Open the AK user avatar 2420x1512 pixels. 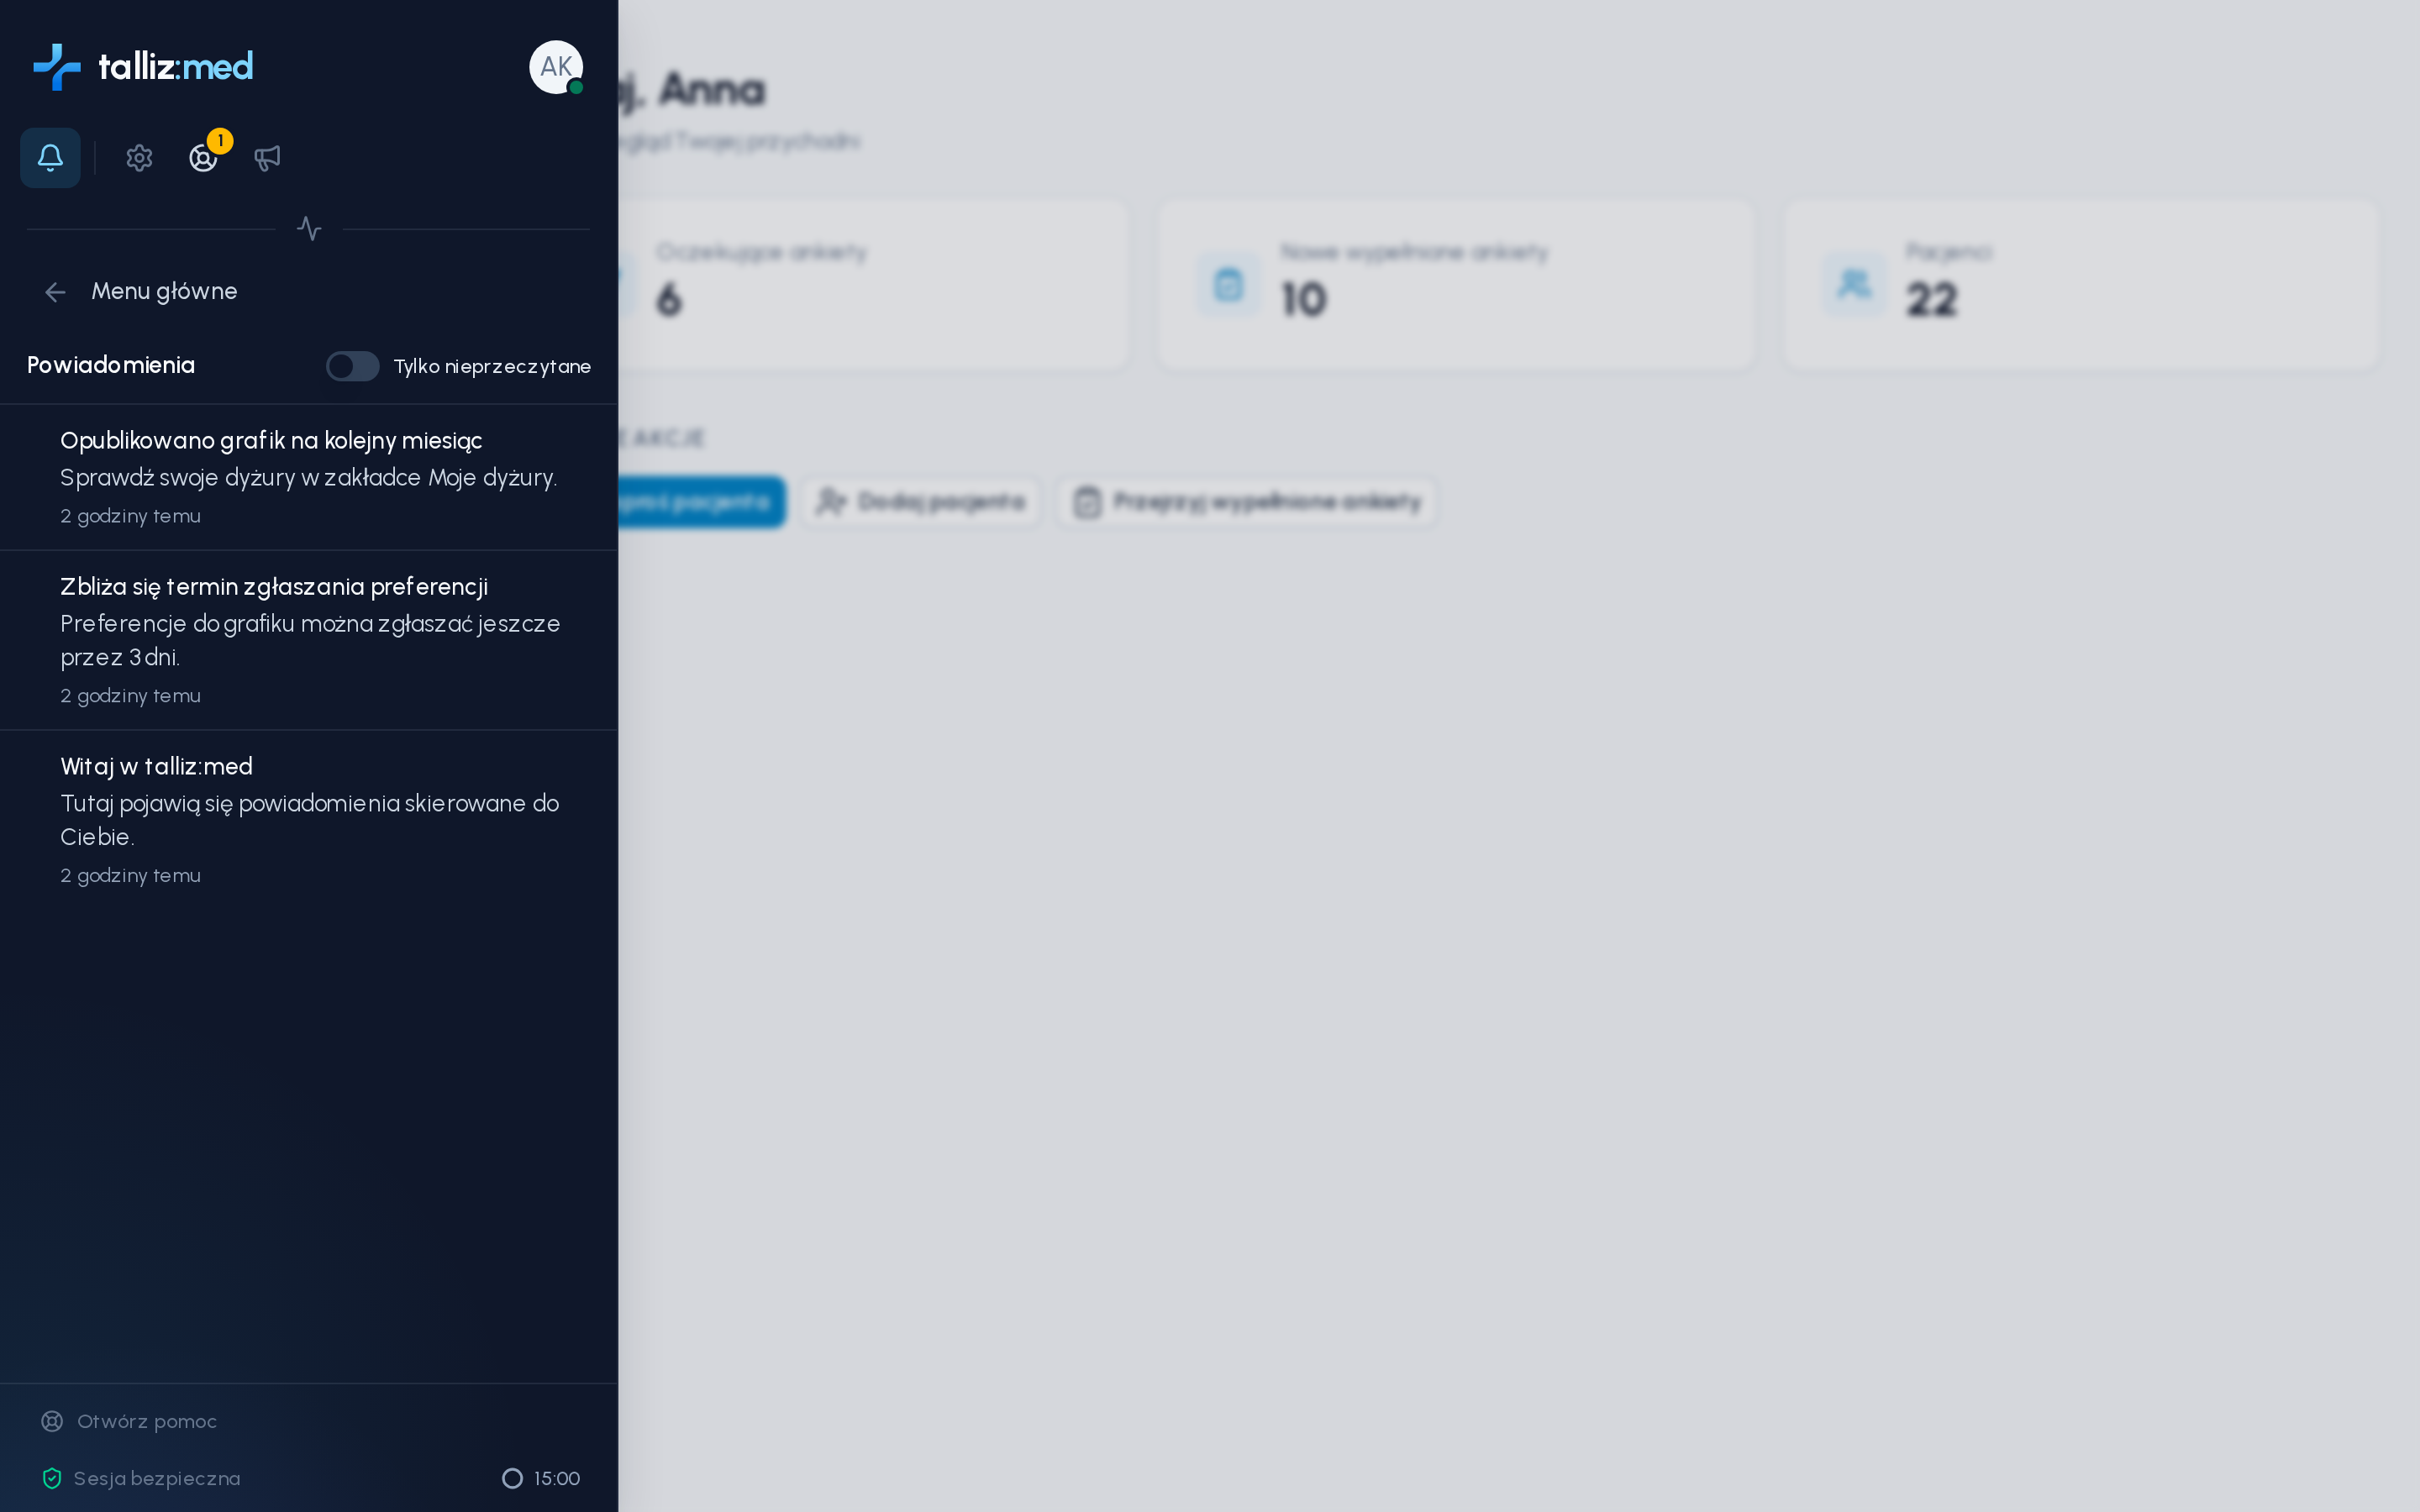[556, 67]
